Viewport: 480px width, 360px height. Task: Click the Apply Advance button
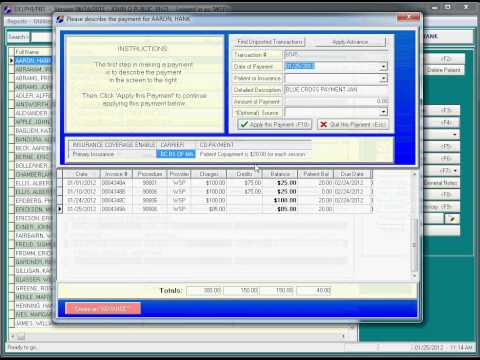pos(350,42)
